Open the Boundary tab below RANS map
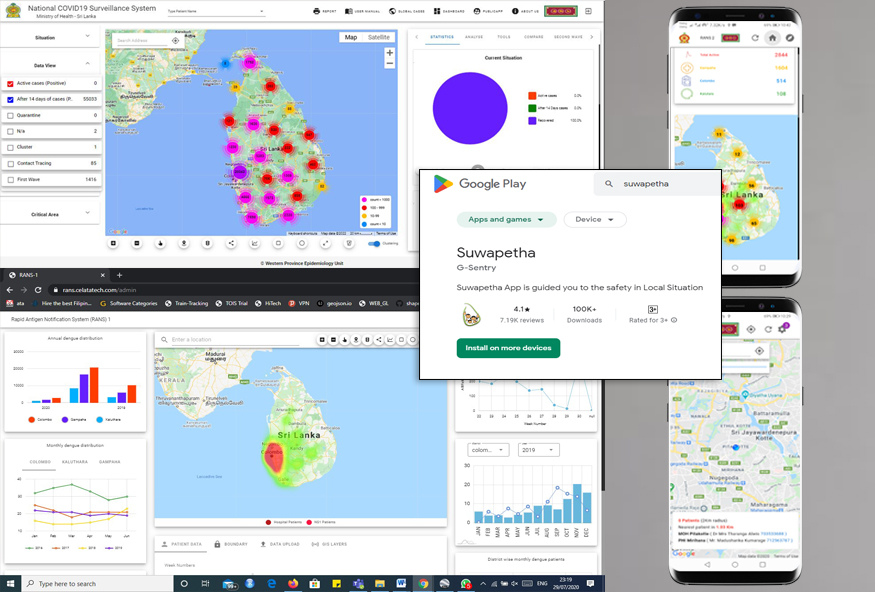Viewport: 875px width, 592px height. (x=231, y=544)
